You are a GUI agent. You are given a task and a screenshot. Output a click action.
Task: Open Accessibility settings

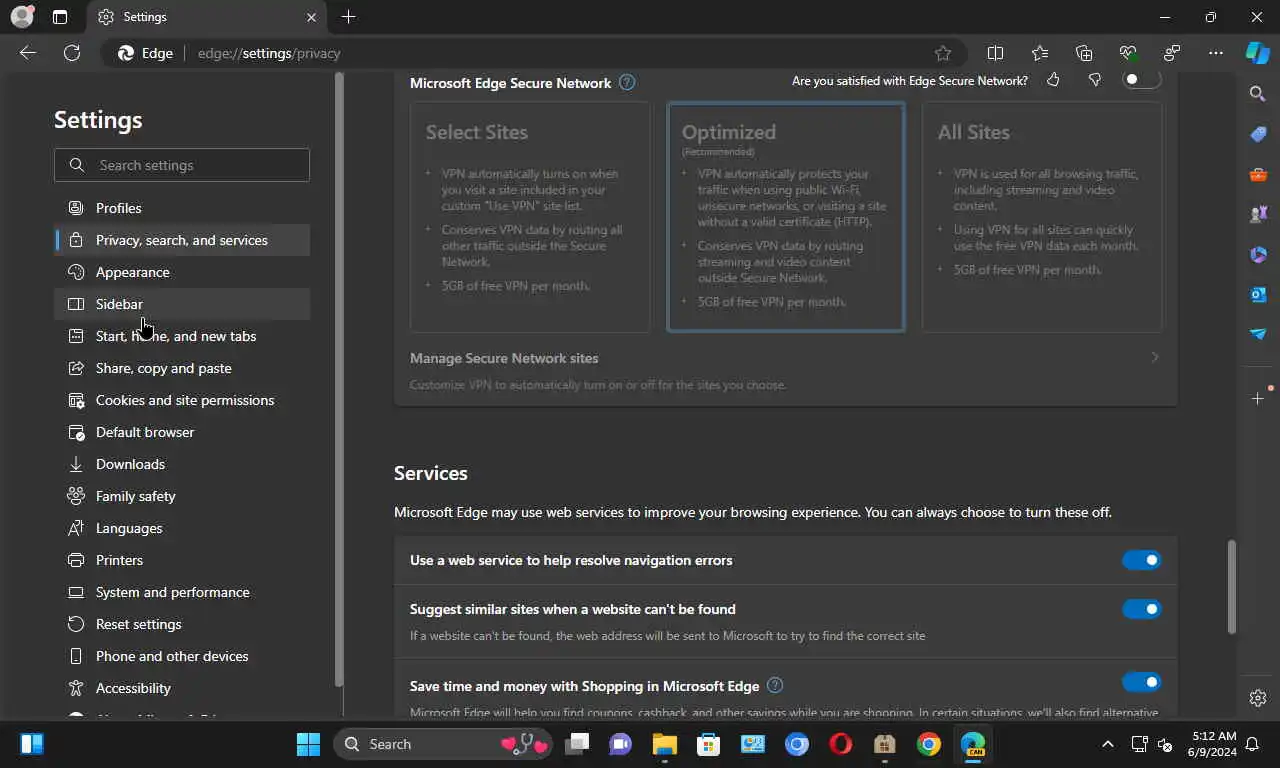tap(182, 688)
